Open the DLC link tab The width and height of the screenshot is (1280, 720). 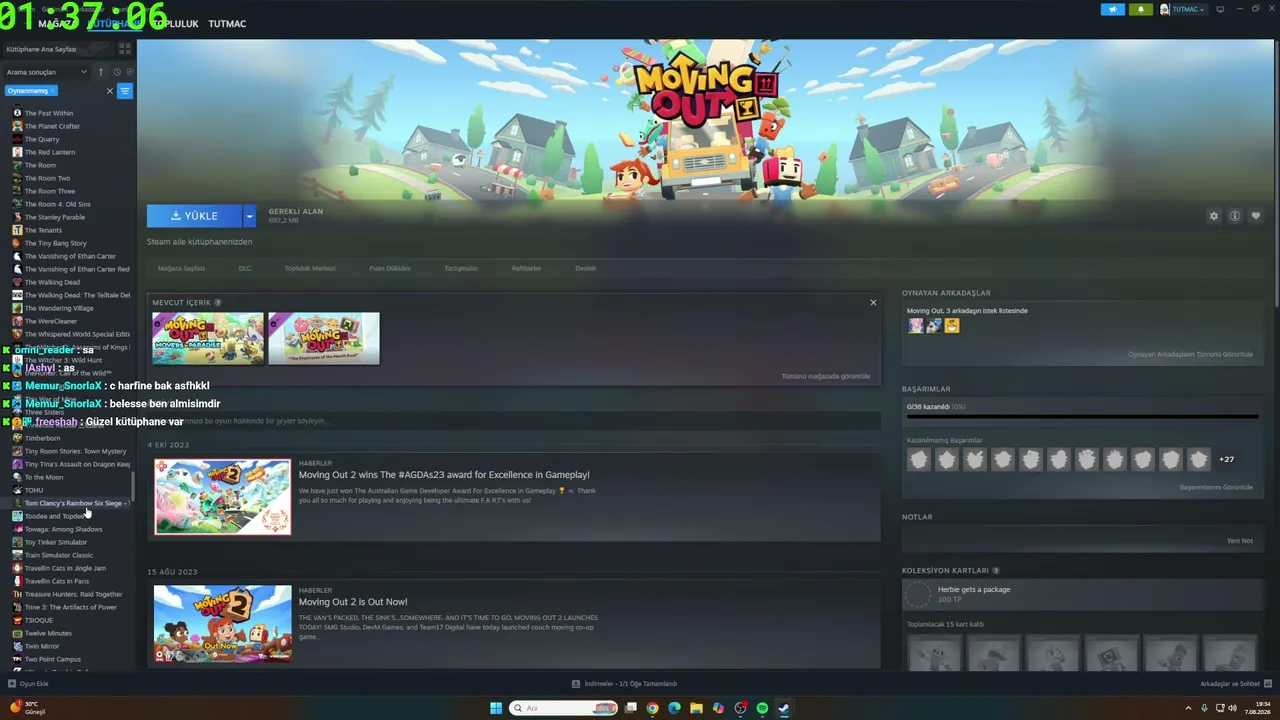pyautogui.click(x=245, y=268)
